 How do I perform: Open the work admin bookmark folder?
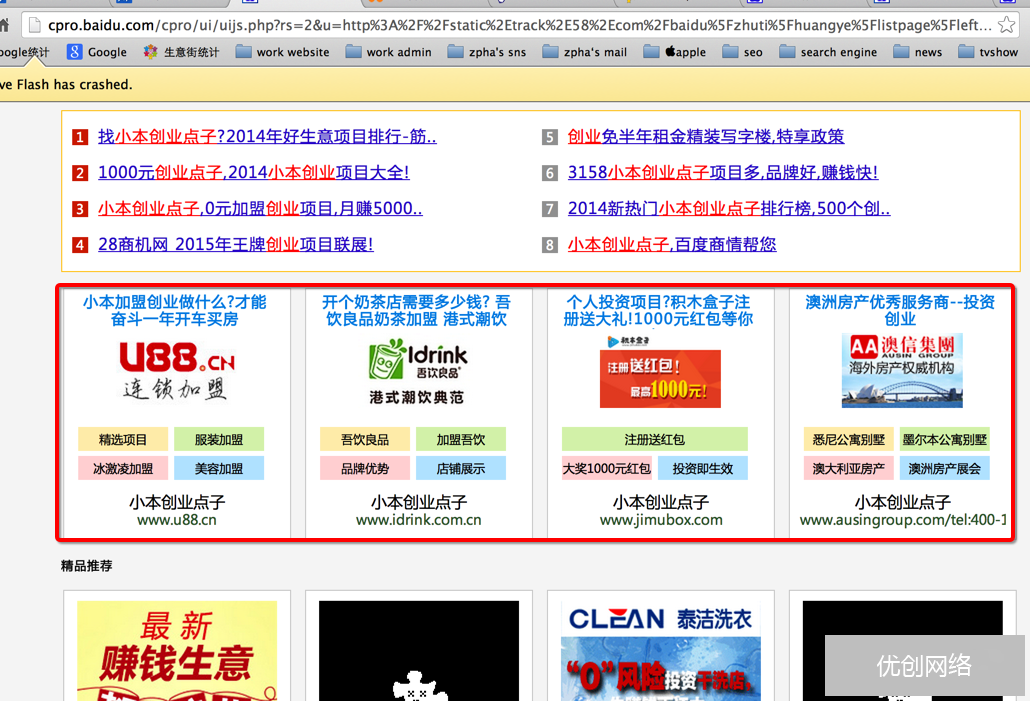(x=389, y=52)
